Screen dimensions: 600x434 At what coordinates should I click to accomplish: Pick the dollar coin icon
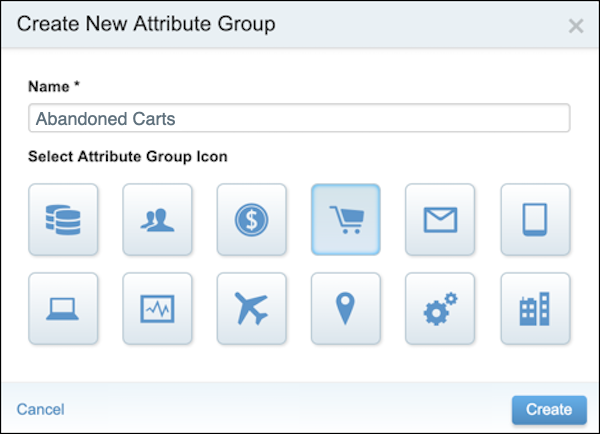point(251,219)
